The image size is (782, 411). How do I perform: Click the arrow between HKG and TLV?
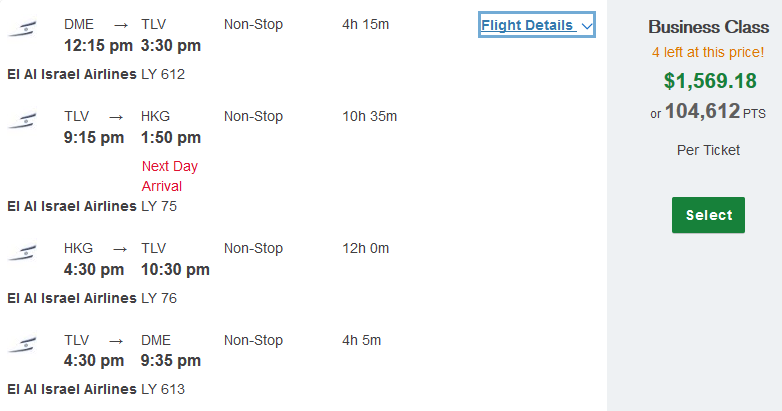tap(120, 249)
